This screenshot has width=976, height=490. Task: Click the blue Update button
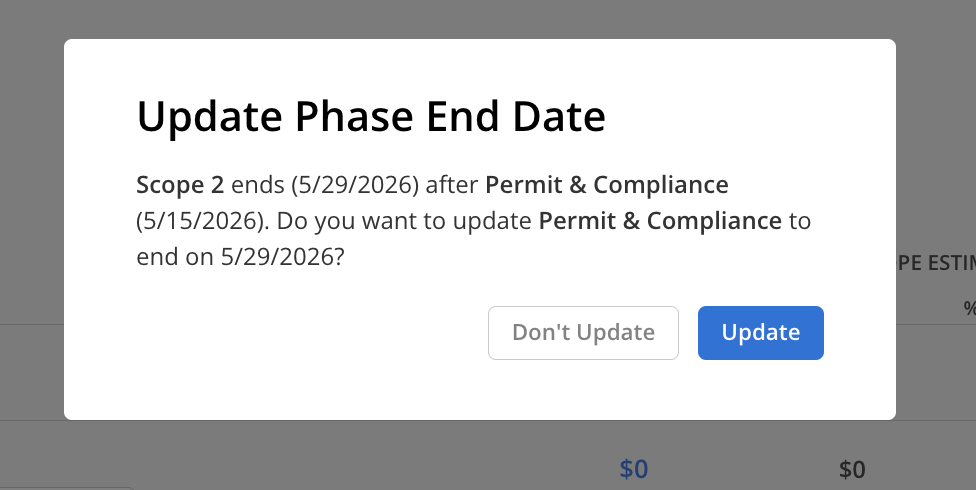[760, 332]
